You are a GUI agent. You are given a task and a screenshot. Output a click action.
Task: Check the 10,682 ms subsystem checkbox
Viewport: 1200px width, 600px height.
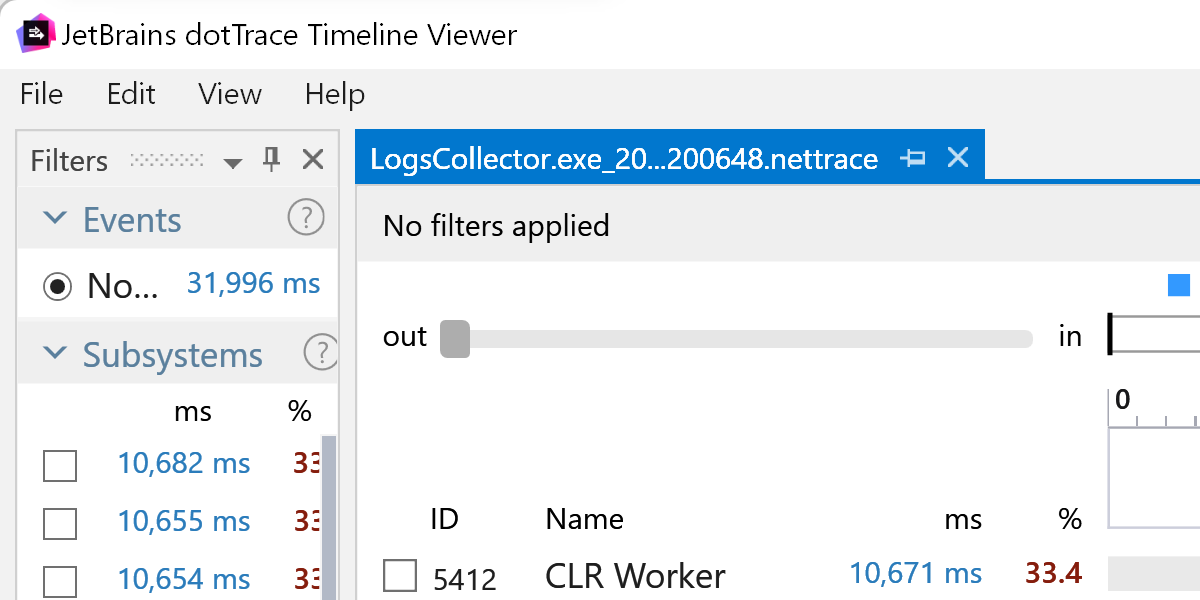pos(60,465)
